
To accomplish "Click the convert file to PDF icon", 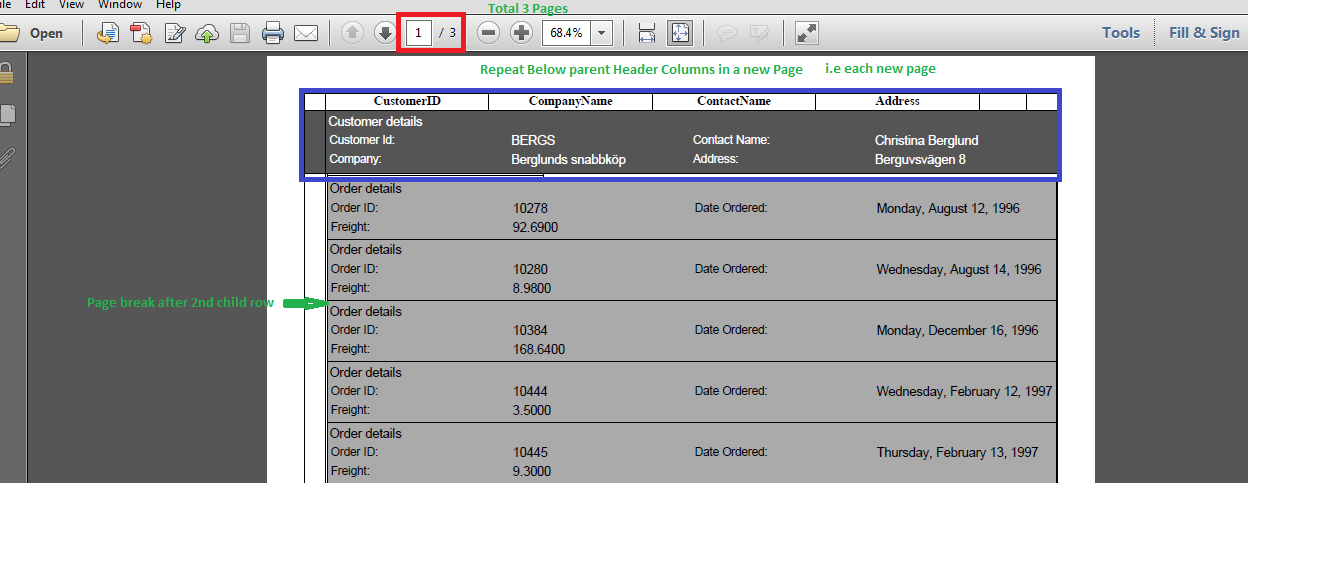I will coord(108,33).
